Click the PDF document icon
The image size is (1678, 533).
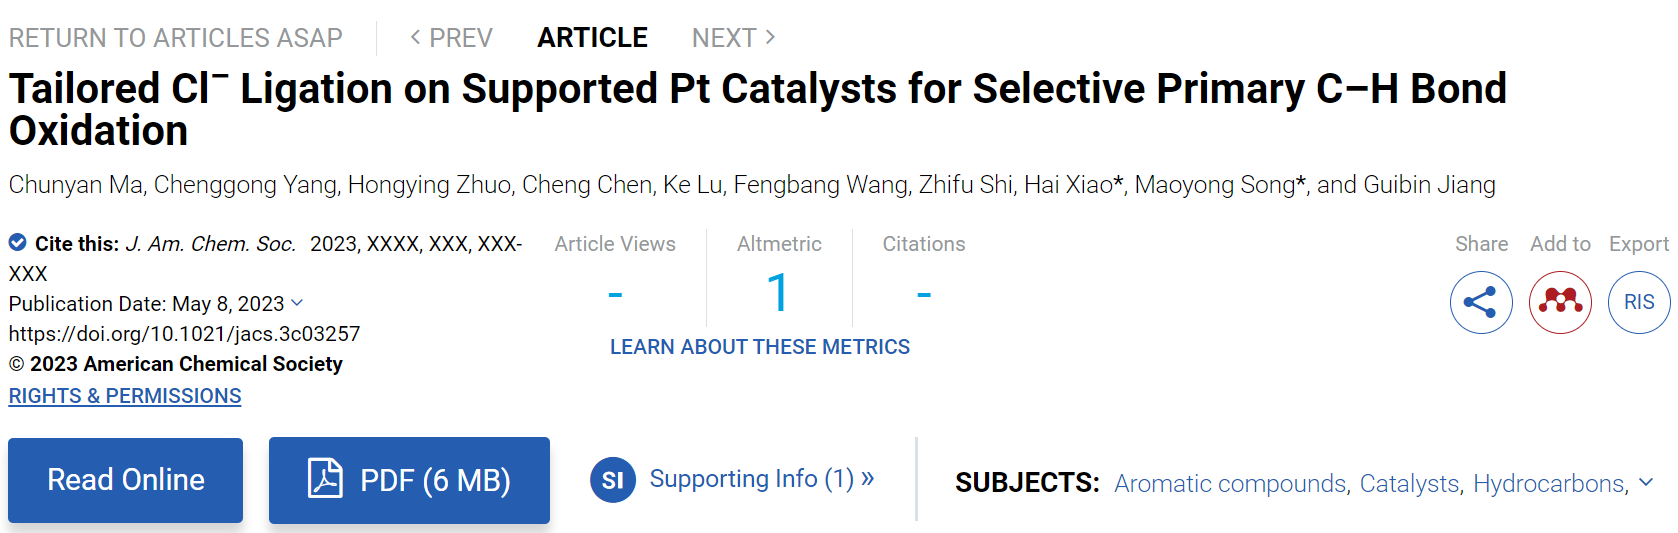(325, 478)
